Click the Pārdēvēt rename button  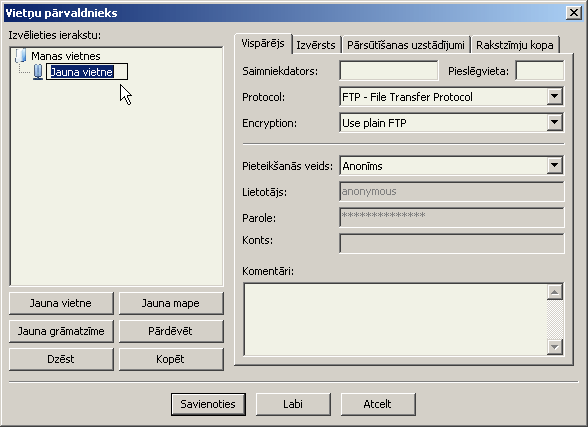[171, 331]
